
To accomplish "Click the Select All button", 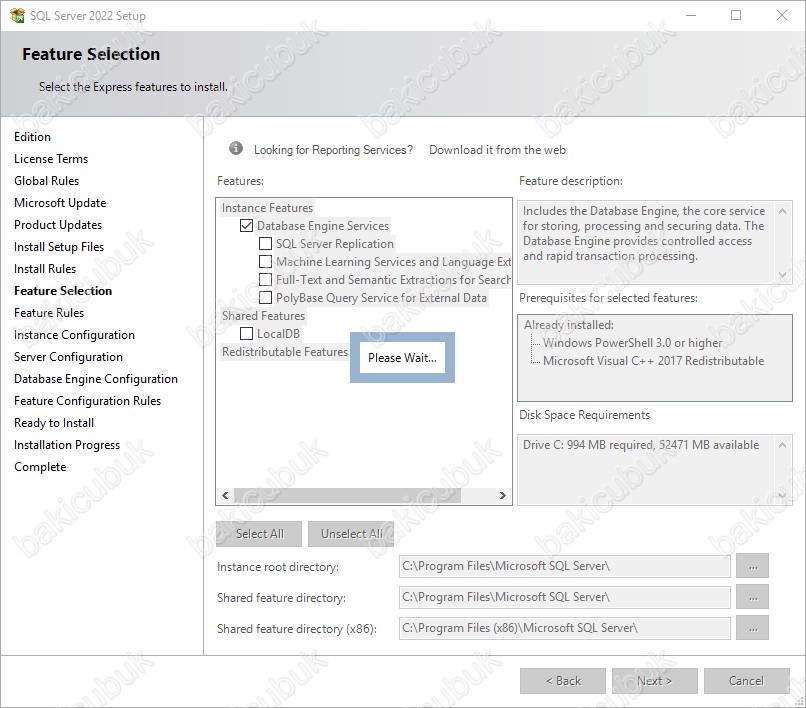I will [x=259, y=534].
